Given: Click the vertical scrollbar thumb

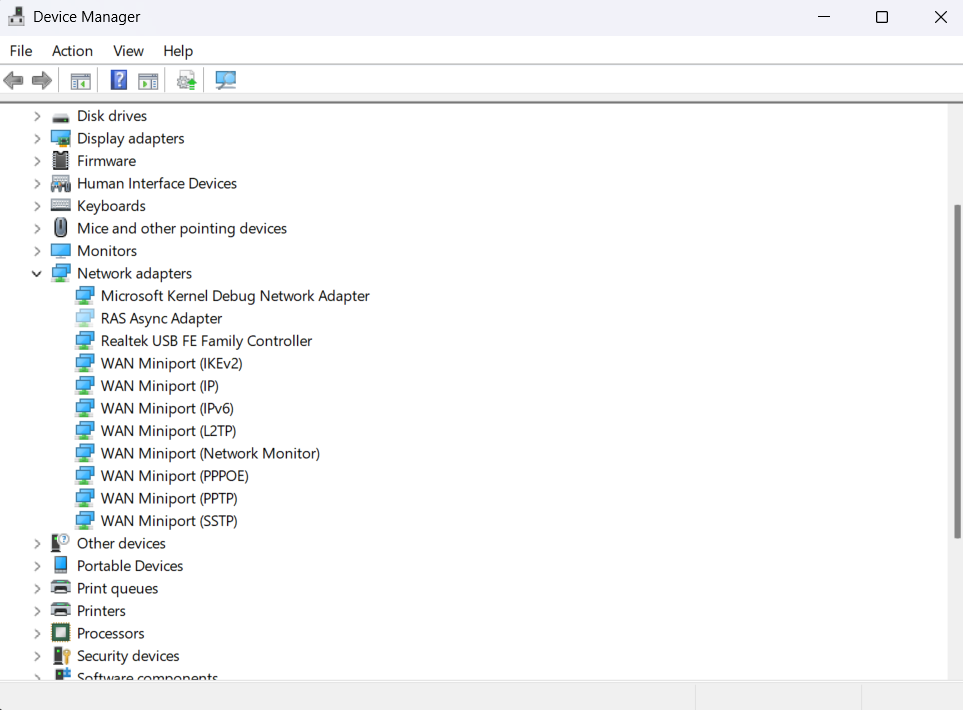Looking at the screenshot, I should coord(957,372).
